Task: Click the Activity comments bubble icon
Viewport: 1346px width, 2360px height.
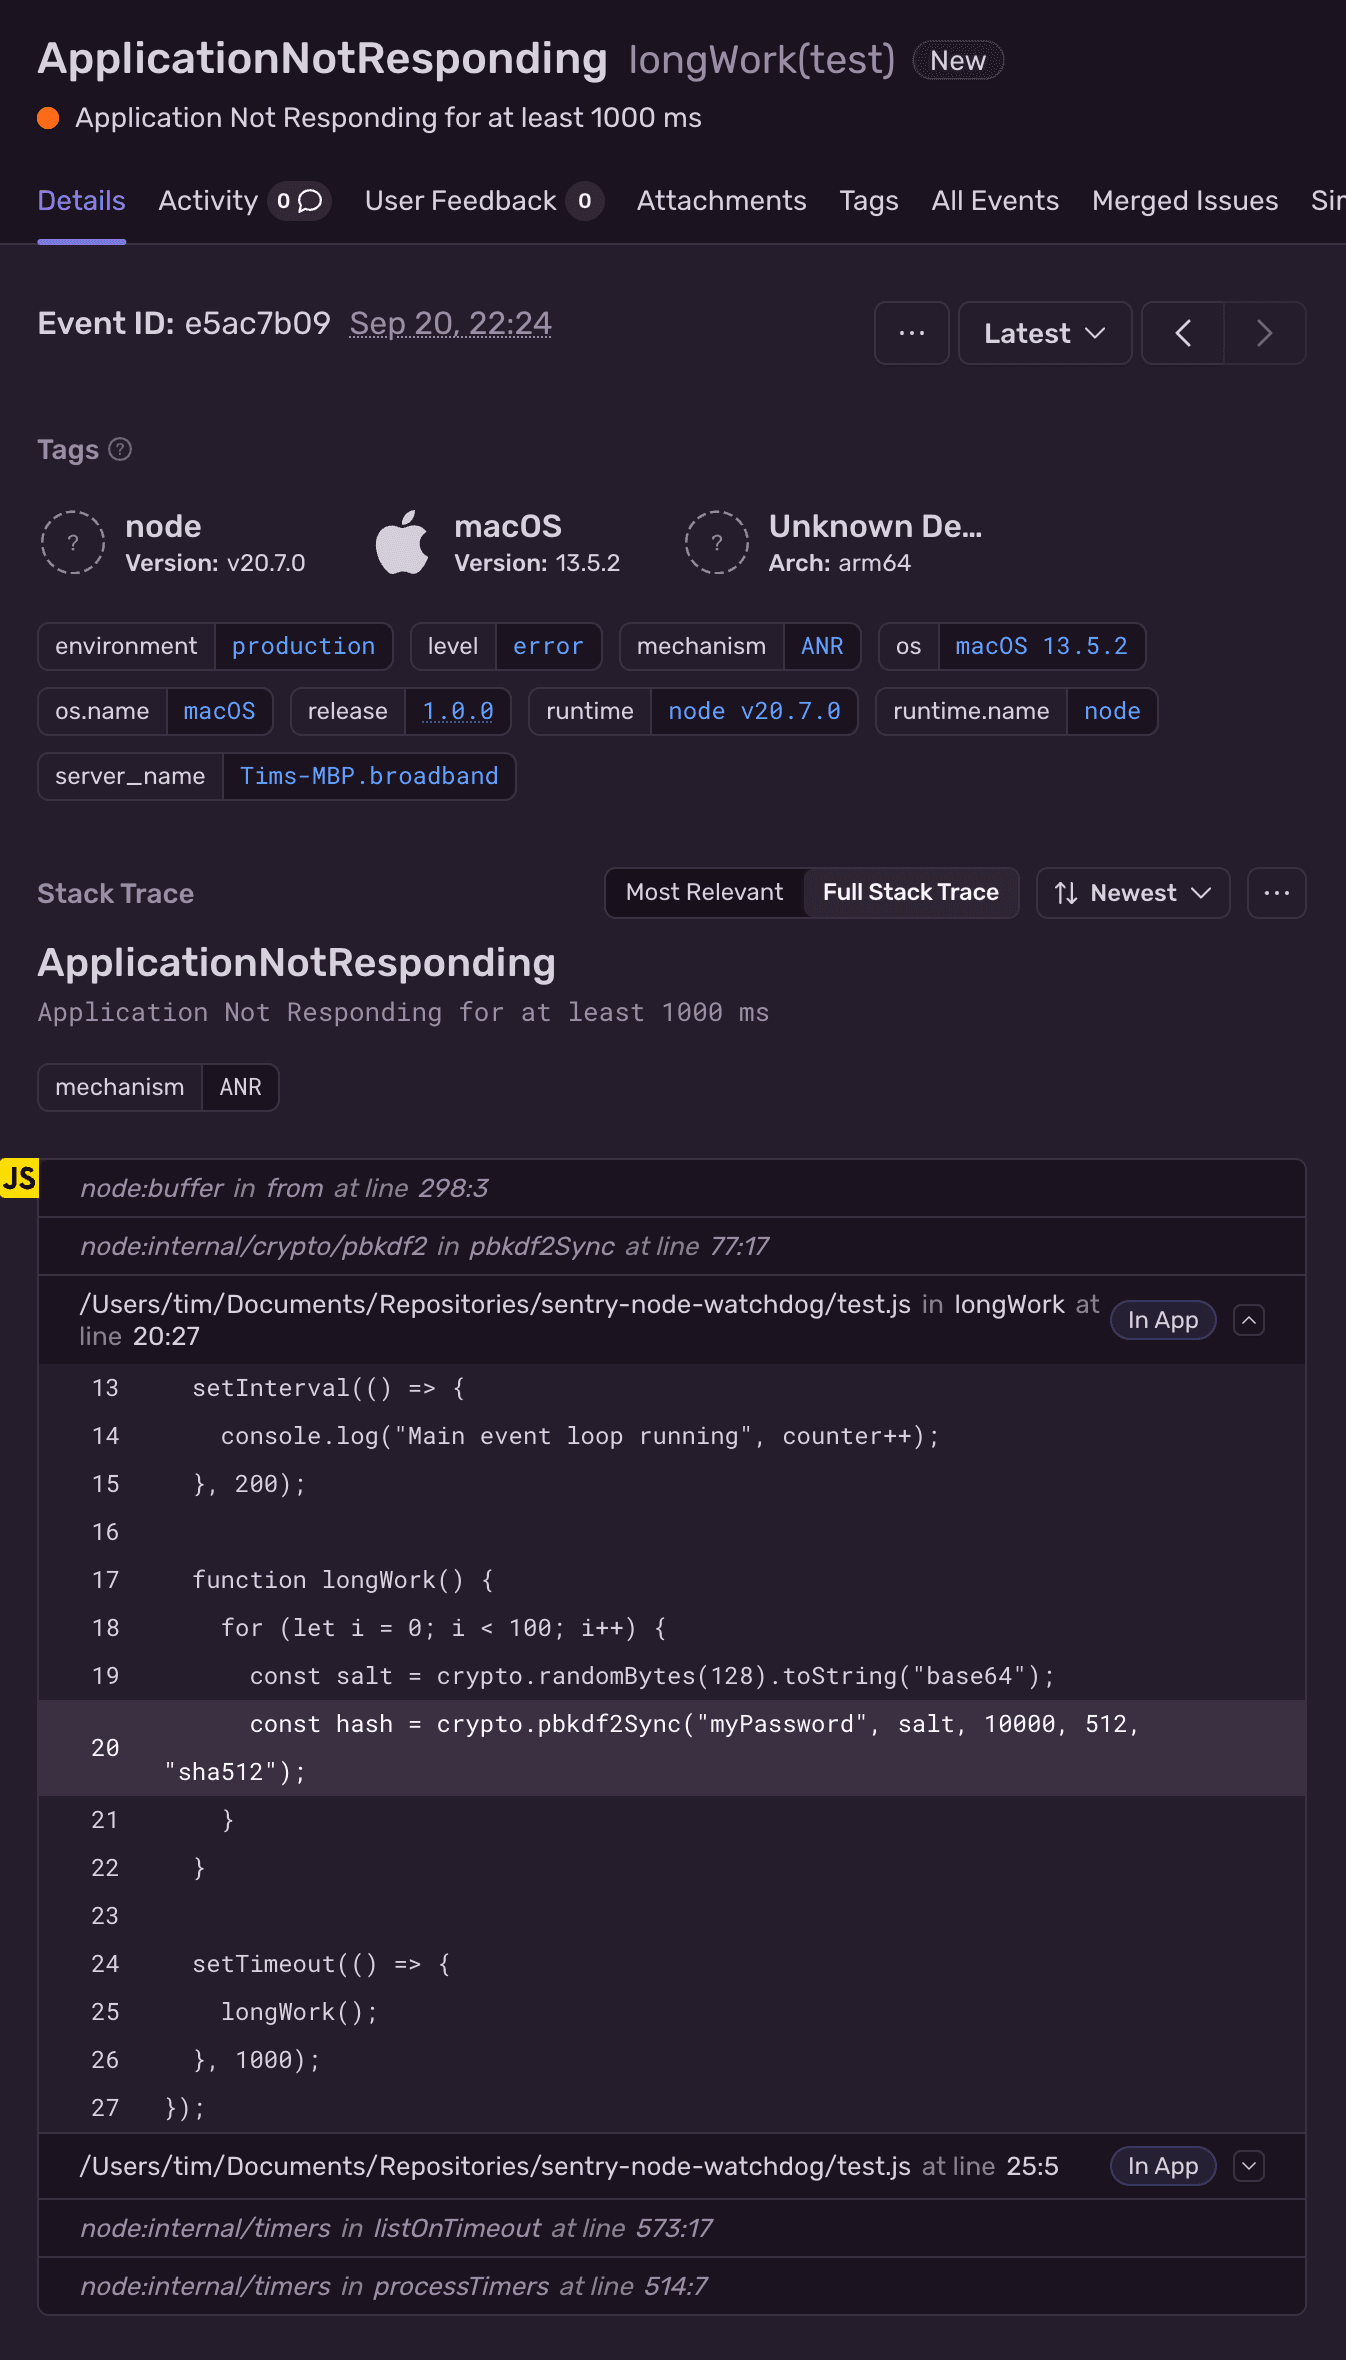Action: click(x=310, y=201)
